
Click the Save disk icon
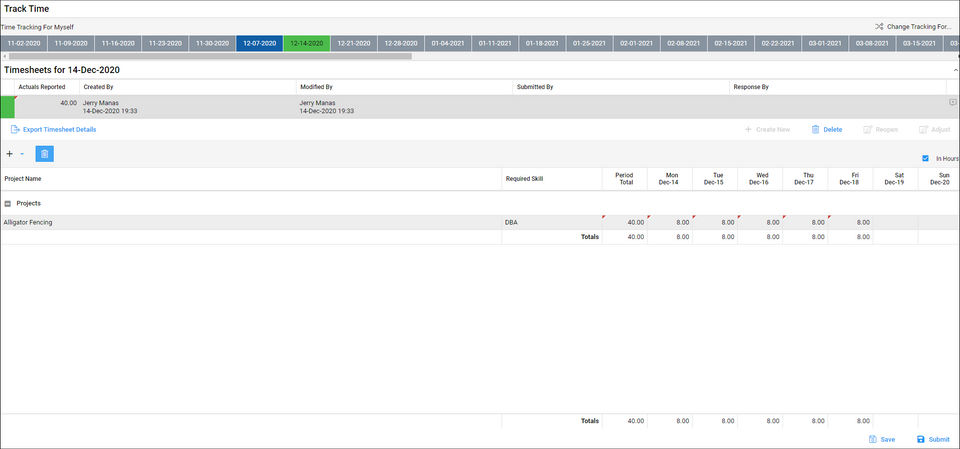click(x=873, y=439)
